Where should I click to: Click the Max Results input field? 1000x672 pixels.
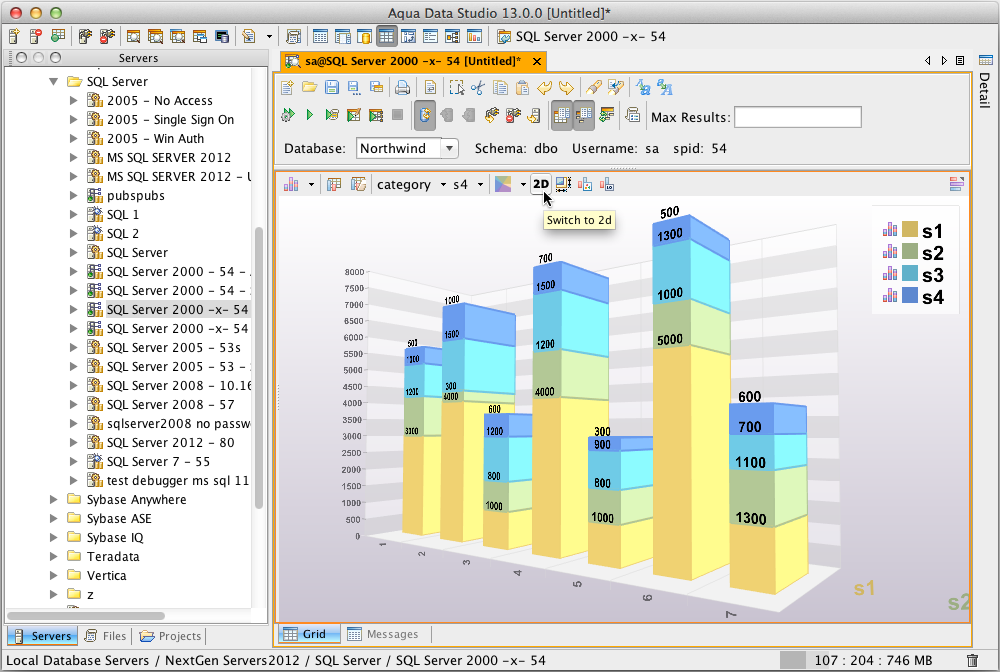[x=798, y=117]
